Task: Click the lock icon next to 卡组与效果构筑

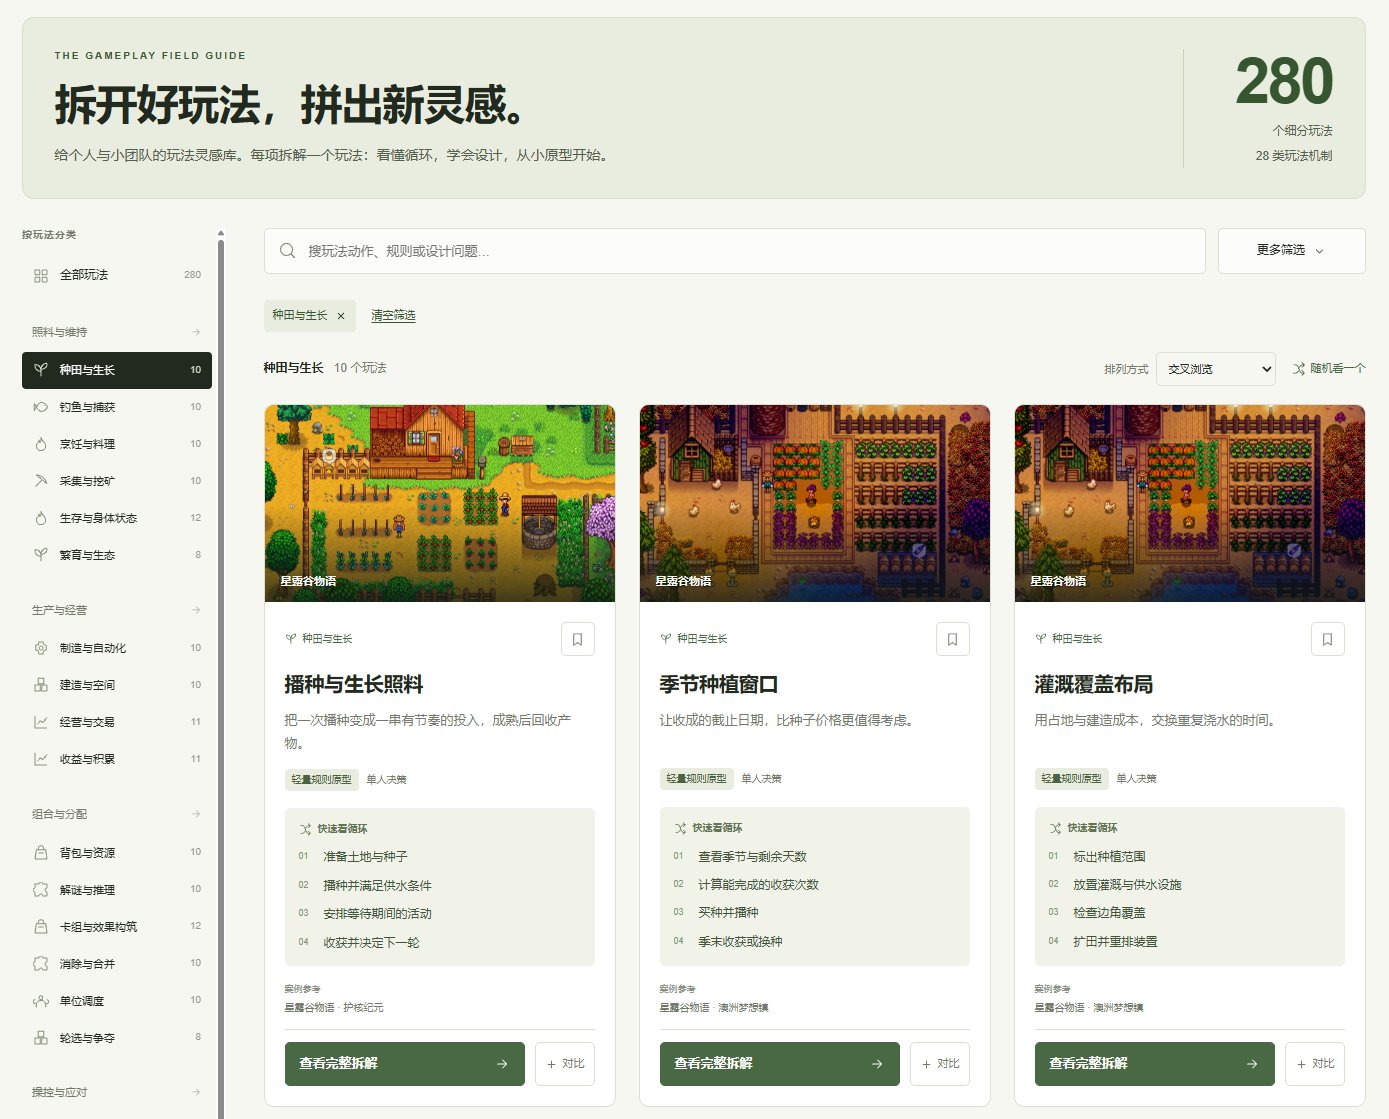Action: pyautogui.click(x=41, y=927)
